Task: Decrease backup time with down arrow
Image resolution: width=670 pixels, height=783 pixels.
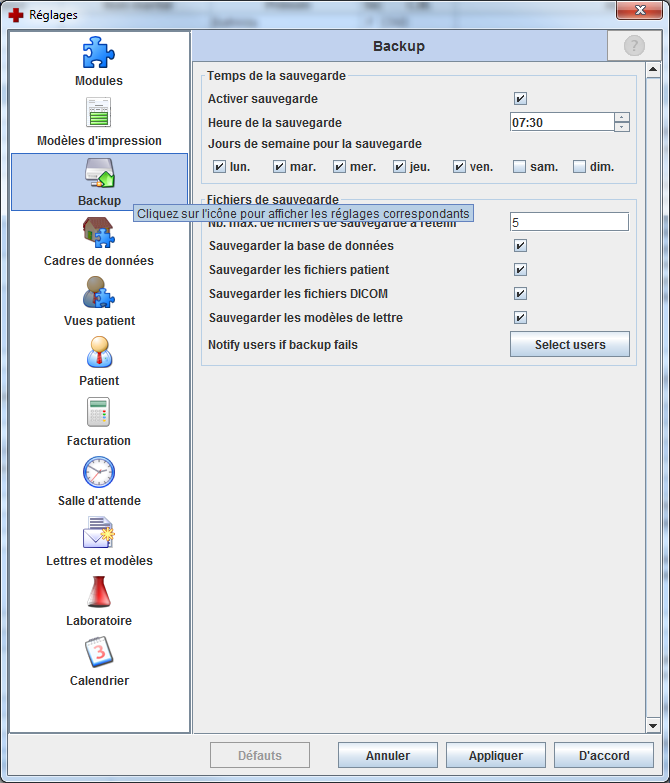Action: pos(622,127)
